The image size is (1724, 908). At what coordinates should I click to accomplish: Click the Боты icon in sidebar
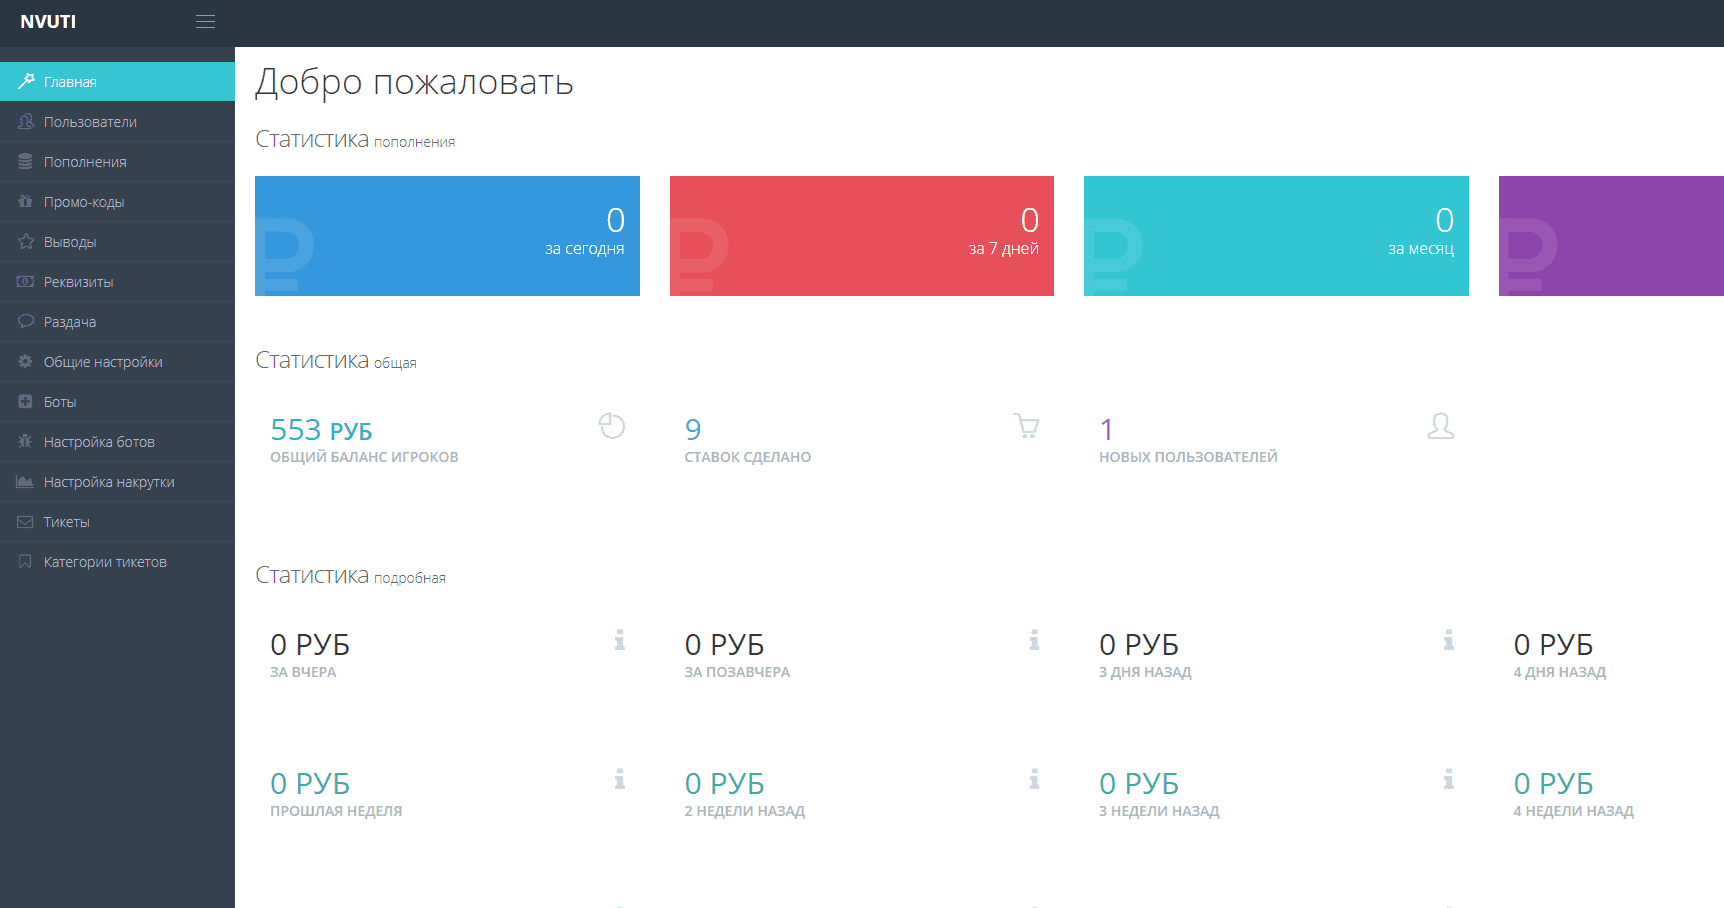[25, 402]
